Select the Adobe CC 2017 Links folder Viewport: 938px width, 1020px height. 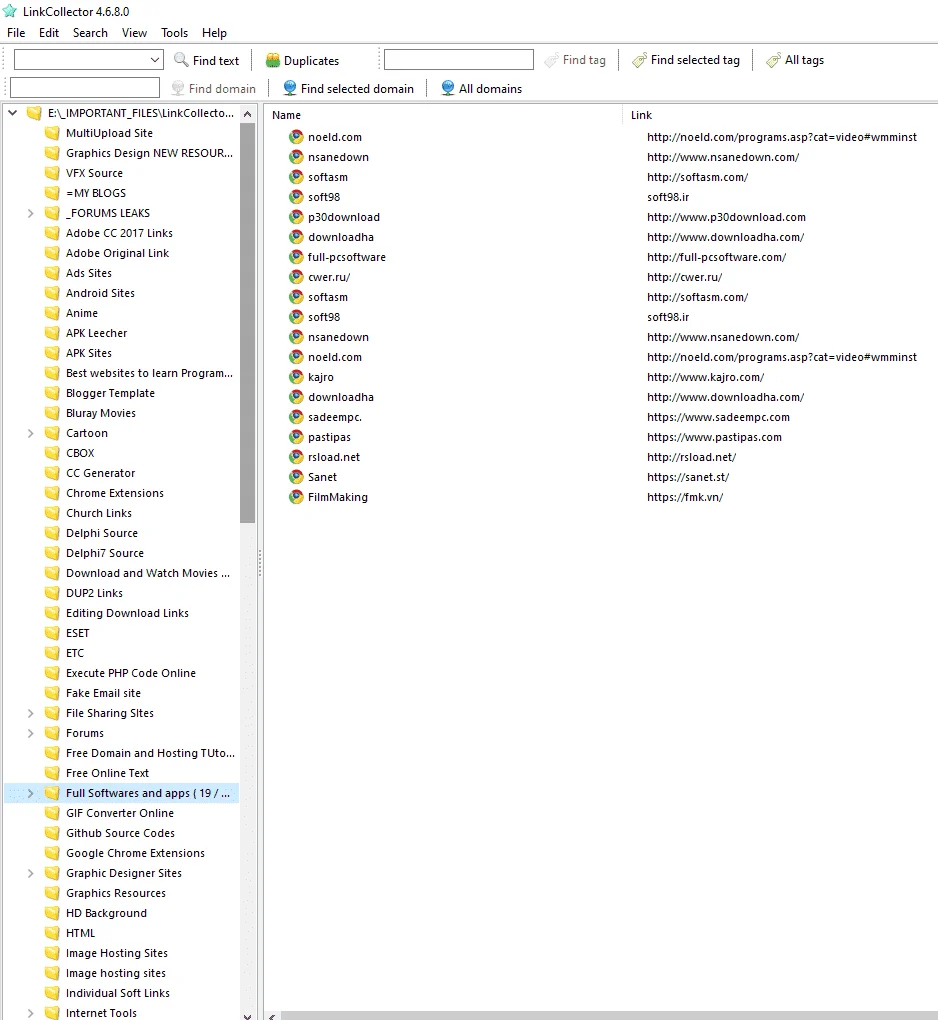(119, 233)
